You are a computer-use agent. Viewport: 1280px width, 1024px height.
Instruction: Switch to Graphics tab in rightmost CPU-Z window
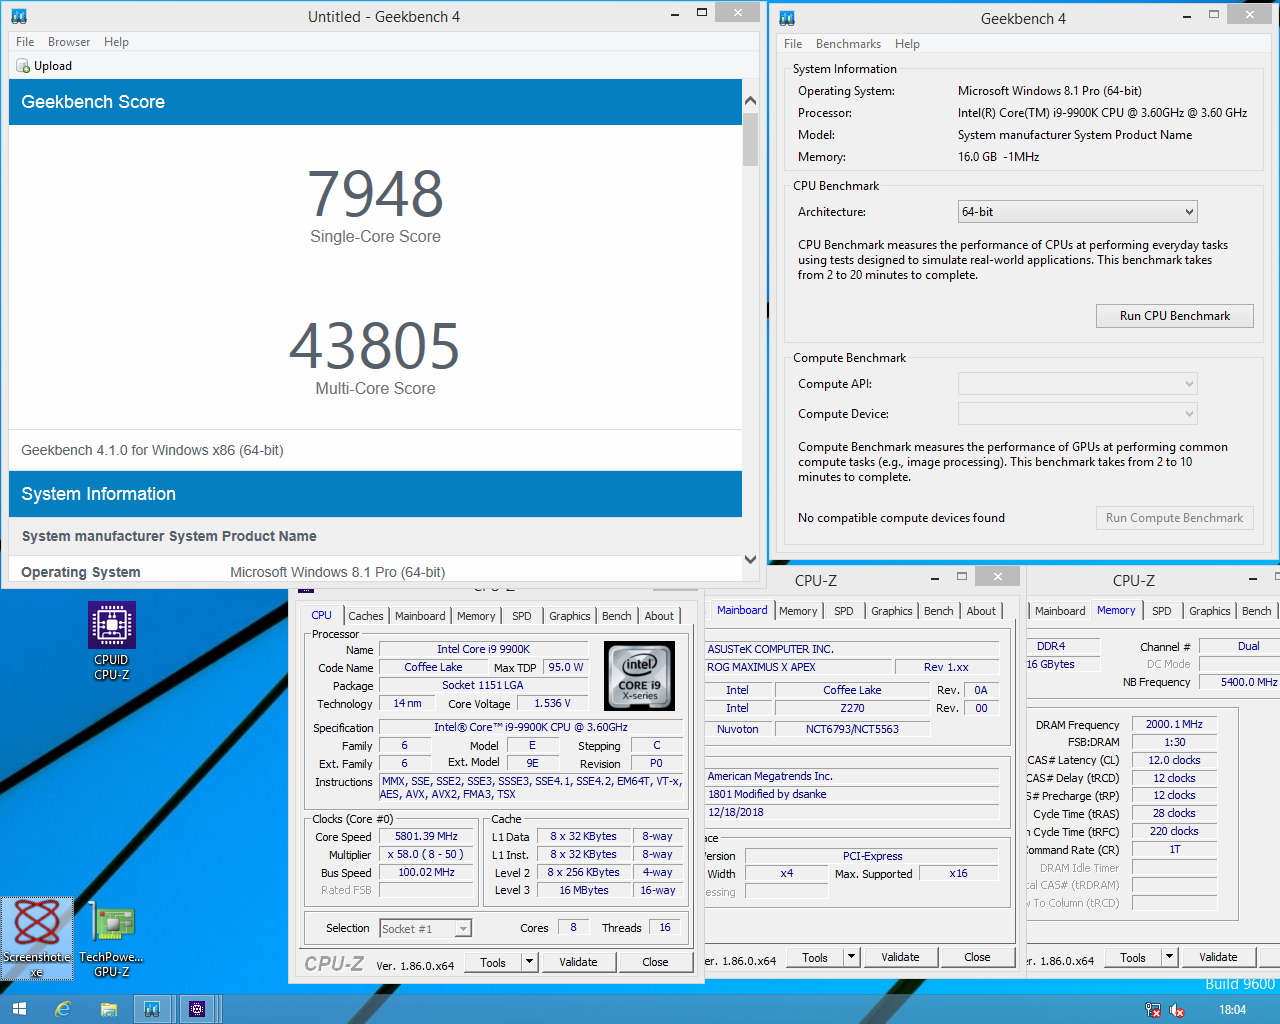click(1210, 611)
